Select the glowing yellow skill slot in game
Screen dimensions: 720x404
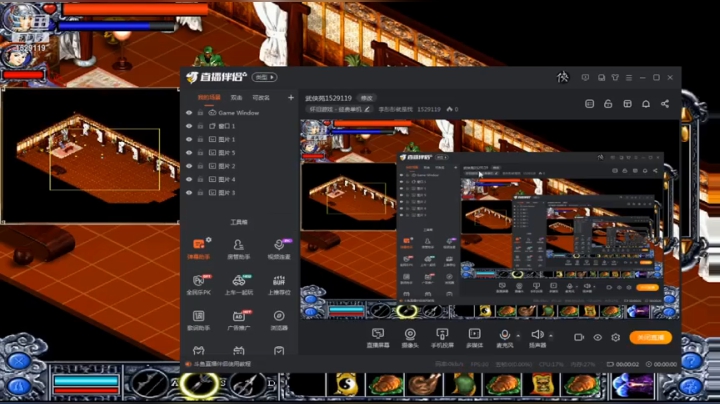pyautogui.click(x=199, y=384)
